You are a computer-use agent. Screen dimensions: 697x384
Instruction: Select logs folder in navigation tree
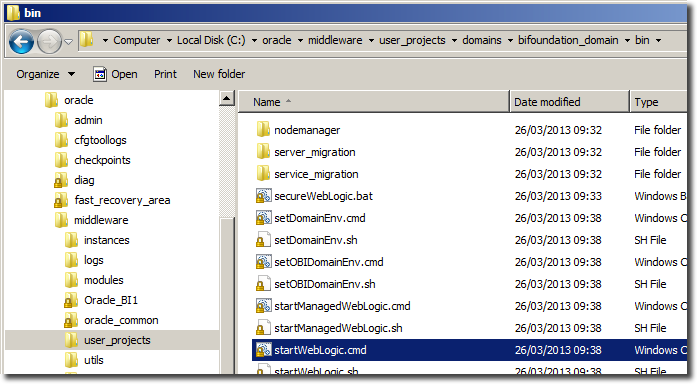[x=93, y=260]
